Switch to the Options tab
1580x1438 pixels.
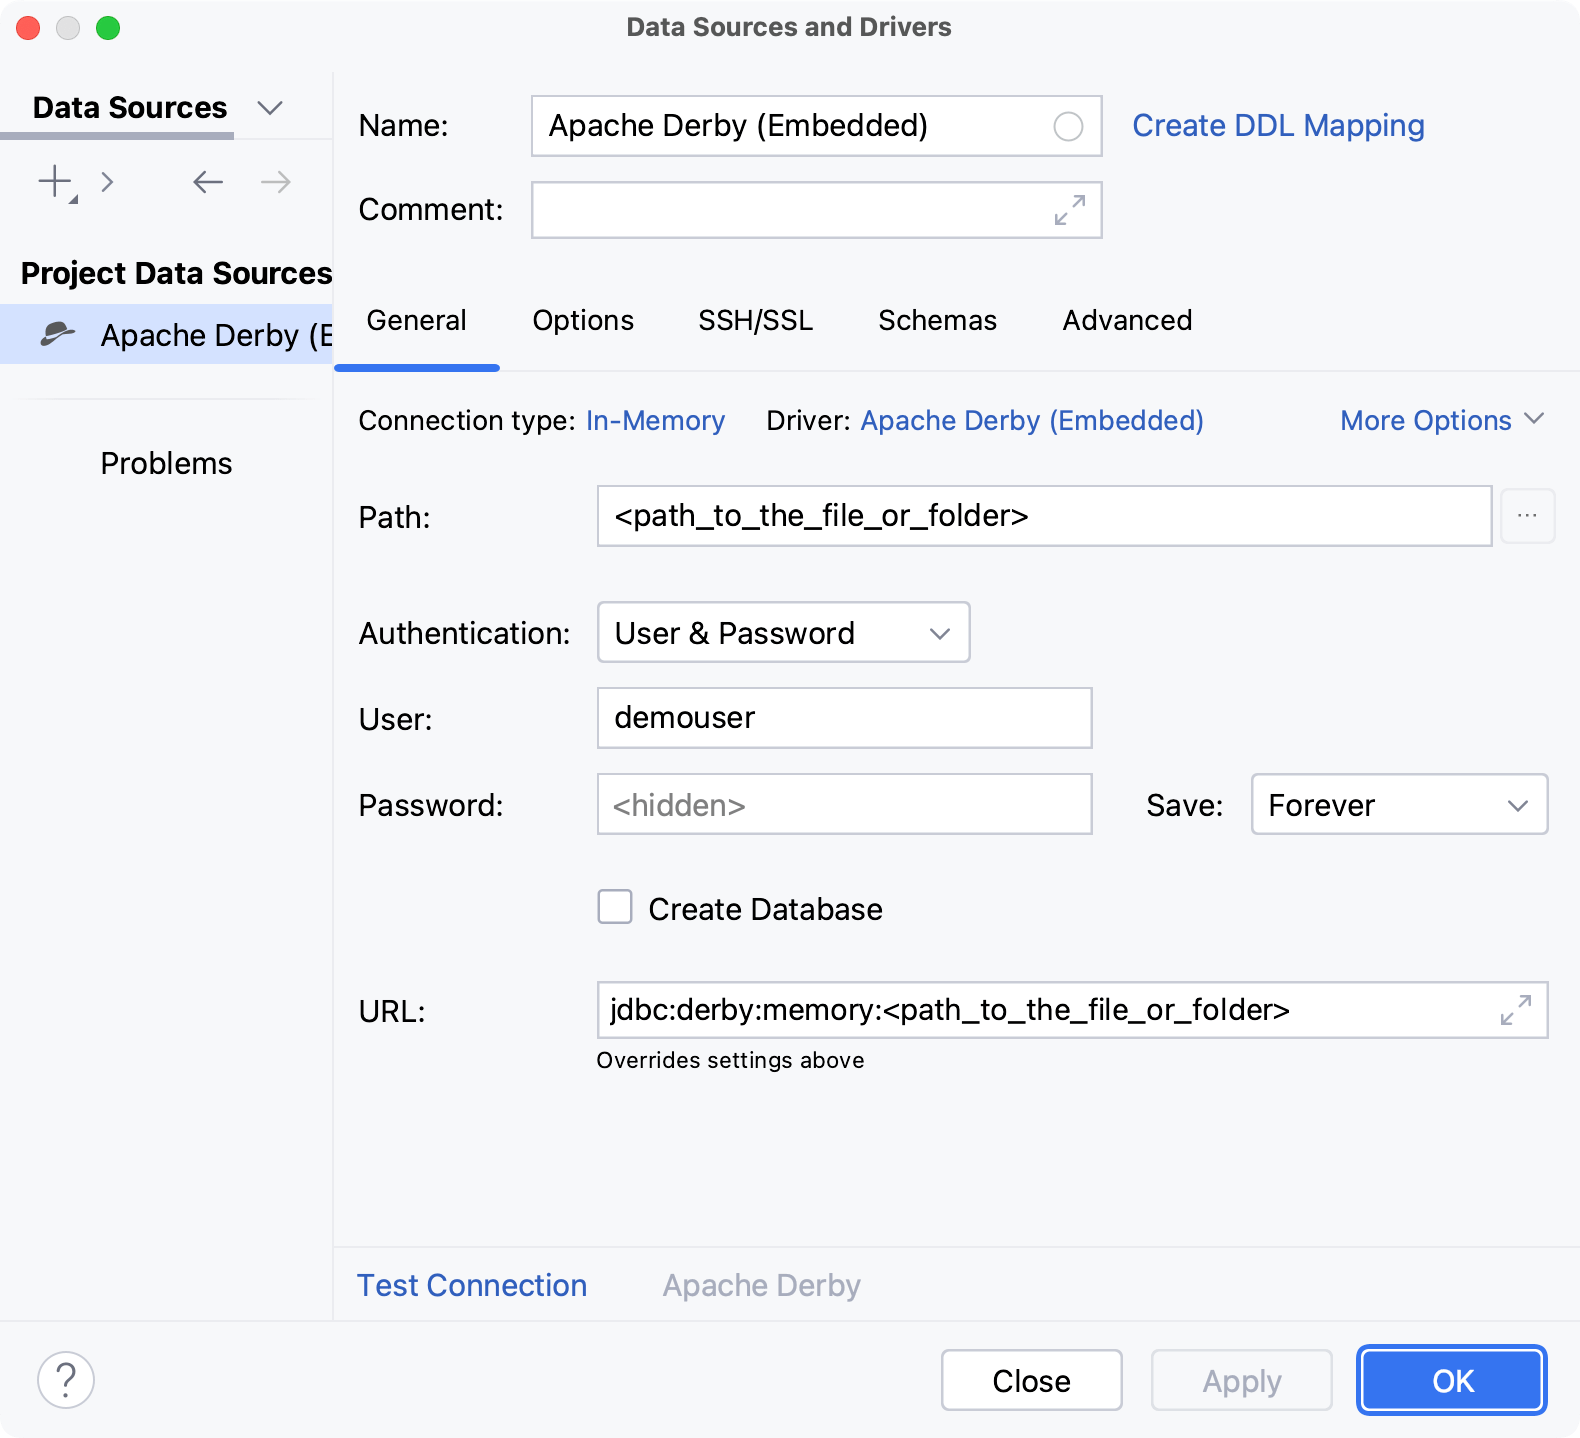(x=583, y=321)
